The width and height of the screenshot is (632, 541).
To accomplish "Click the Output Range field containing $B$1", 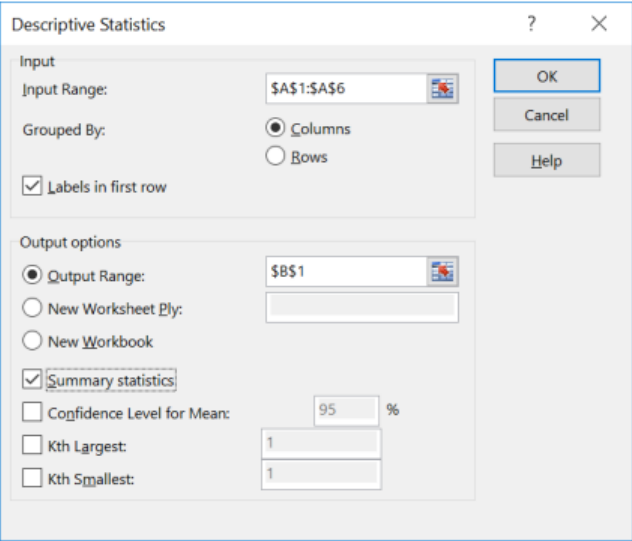I will [x=345, y=271].
